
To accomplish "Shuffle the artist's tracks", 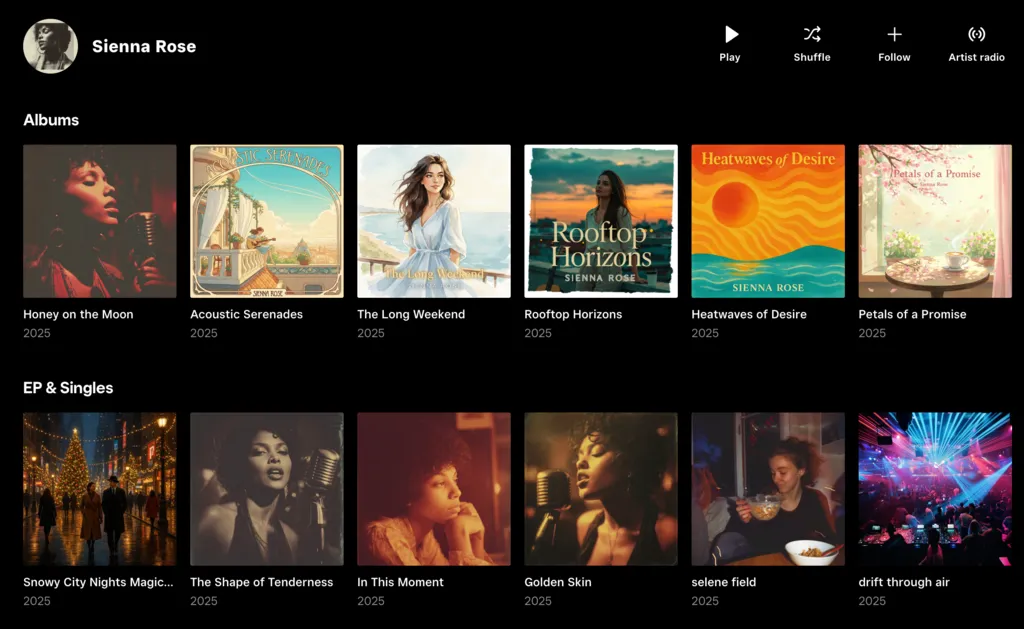I will click(812, 35).
